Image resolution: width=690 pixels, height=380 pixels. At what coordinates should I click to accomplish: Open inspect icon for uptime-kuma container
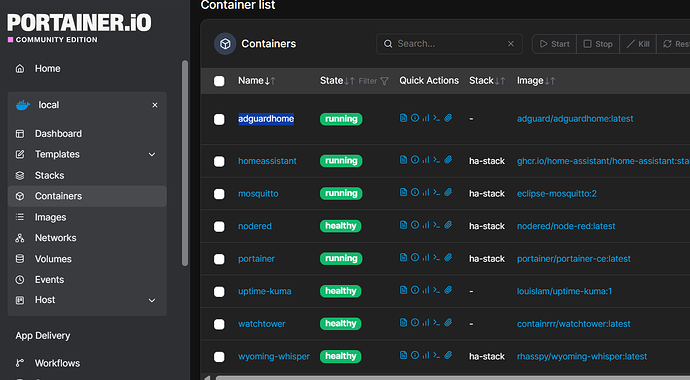(x=415, y=290)
